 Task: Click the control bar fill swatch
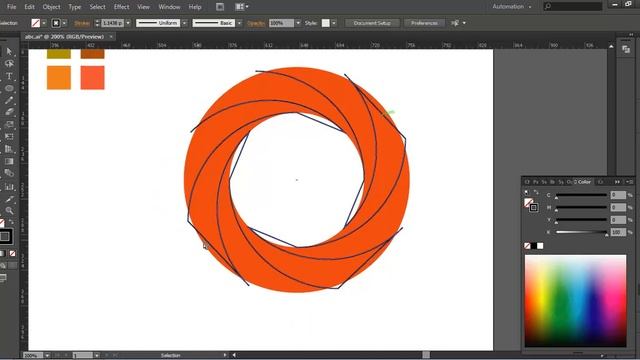point(36,23)
